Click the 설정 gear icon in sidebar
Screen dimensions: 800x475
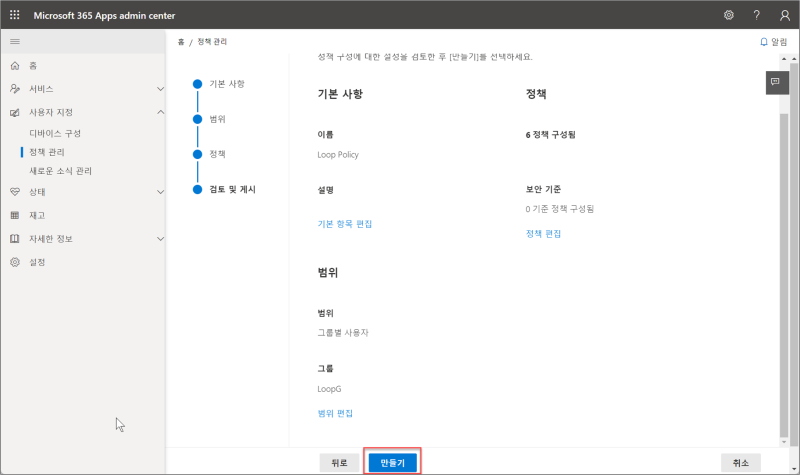click(15, 262)
